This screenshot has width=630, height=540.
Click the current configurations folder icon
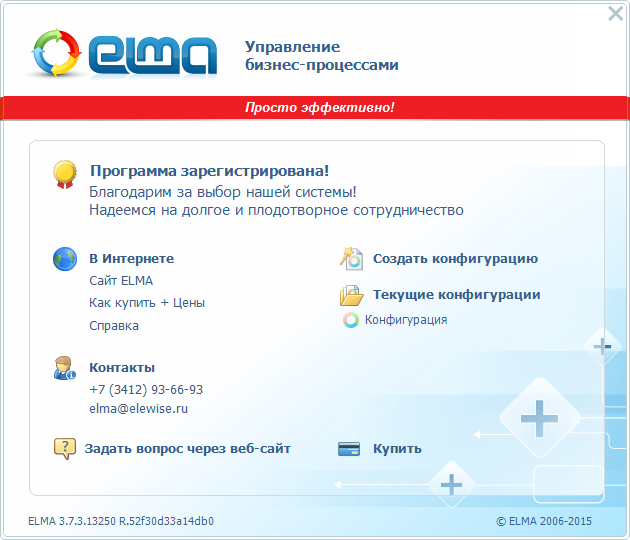tap(350, 295)
